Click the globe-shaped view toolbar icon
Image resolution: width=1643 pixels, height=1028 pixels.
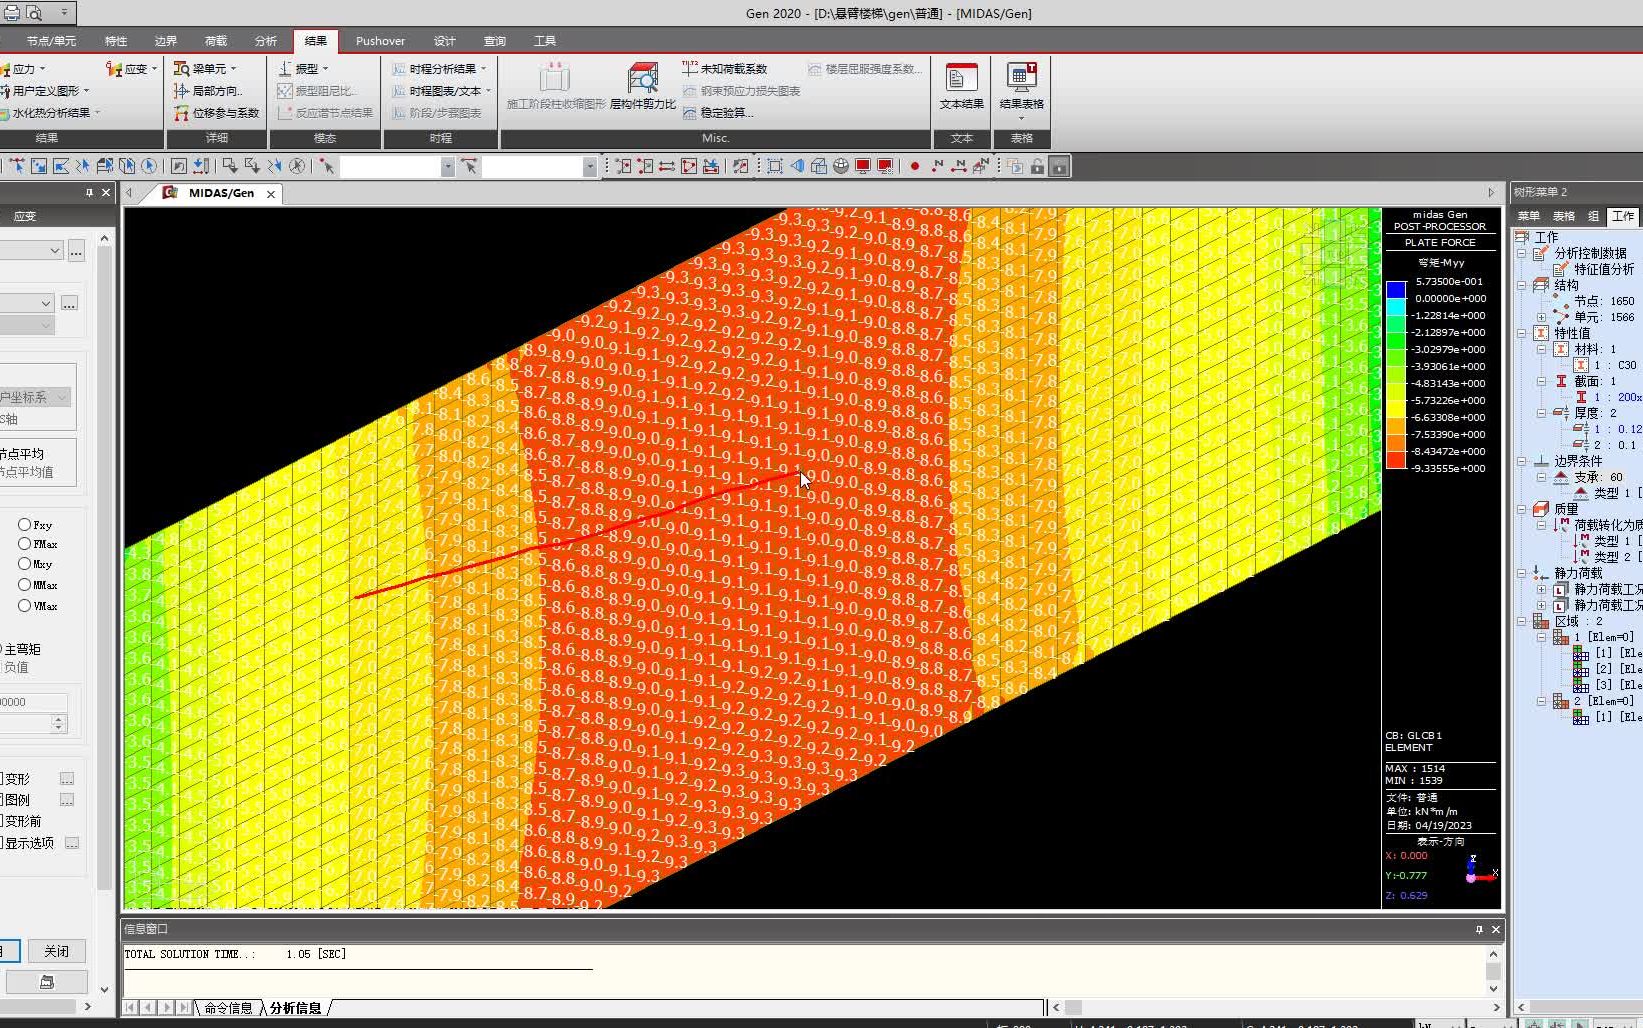tap(841, 166)
